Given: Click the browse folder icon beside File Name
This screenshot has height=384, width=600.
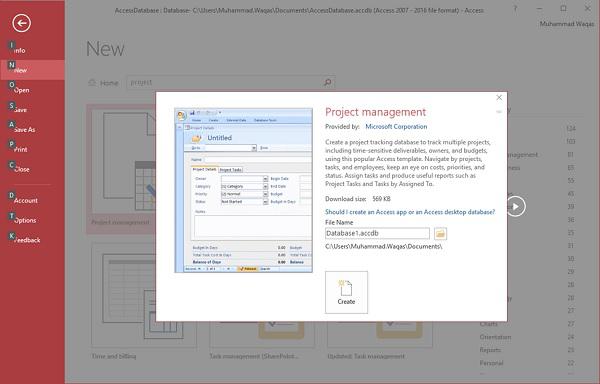Looking at the screenshot, I should click(x=440, y=233).
